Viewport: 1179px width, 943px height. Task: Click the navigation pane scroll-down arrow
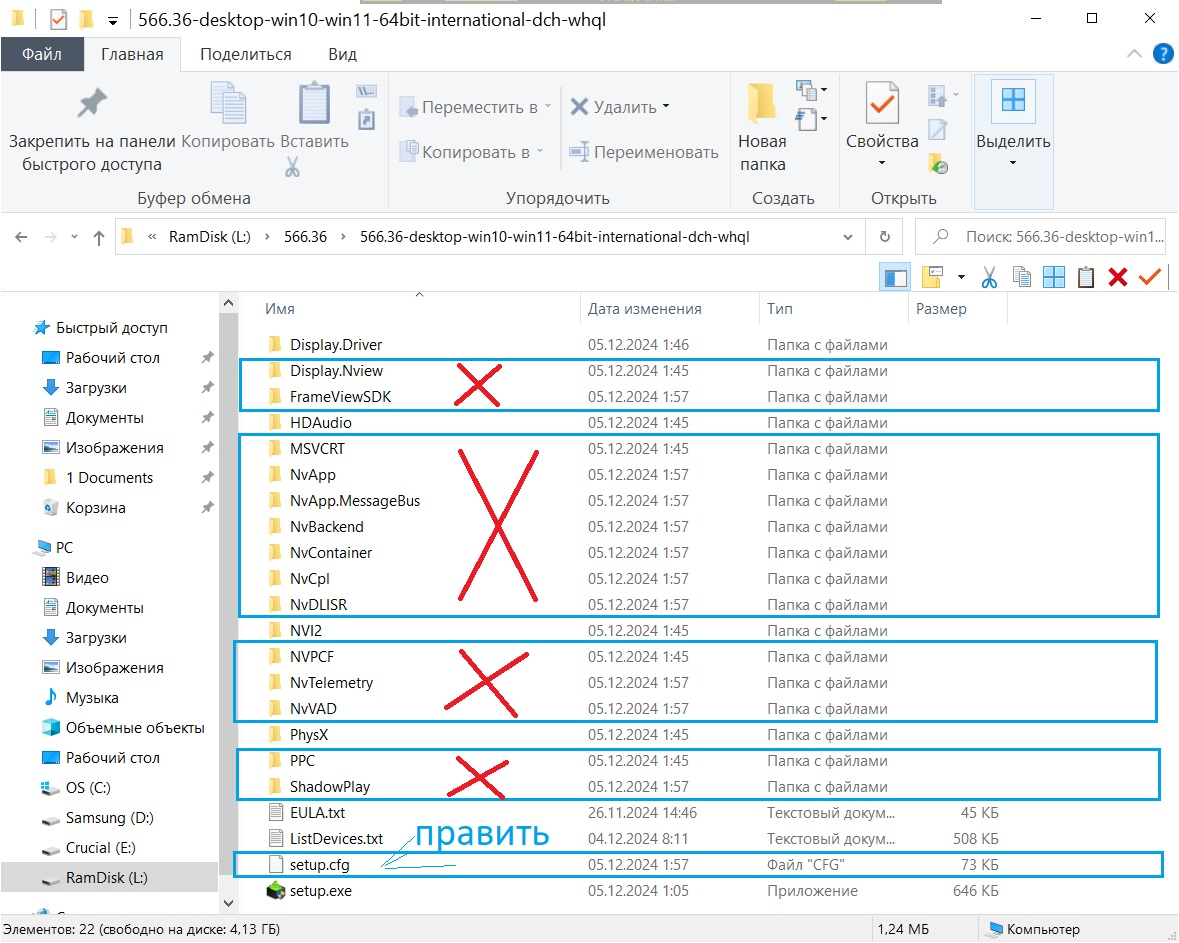pyautogui.click(x=229, y=902)
